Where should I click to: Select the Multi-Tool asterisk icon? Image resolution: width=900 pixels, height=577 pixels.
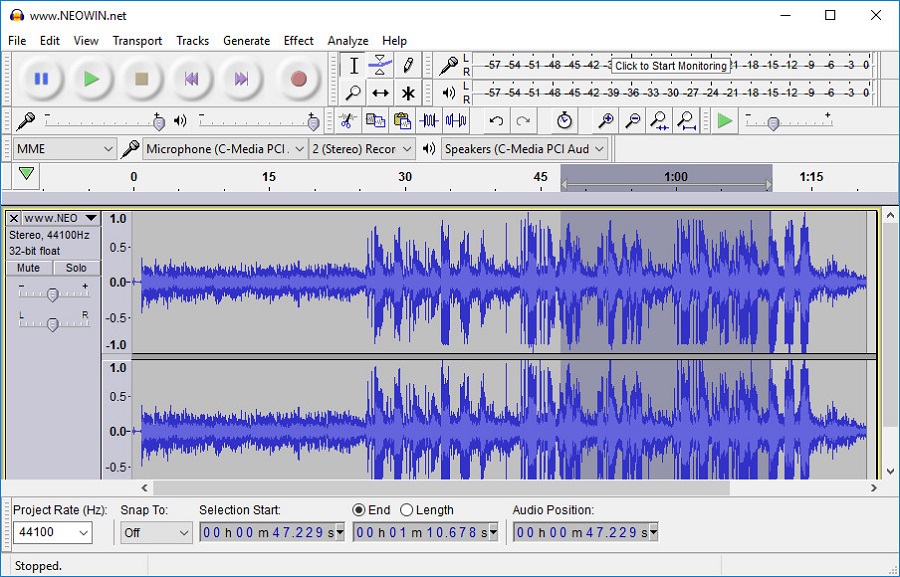[408, 93]
